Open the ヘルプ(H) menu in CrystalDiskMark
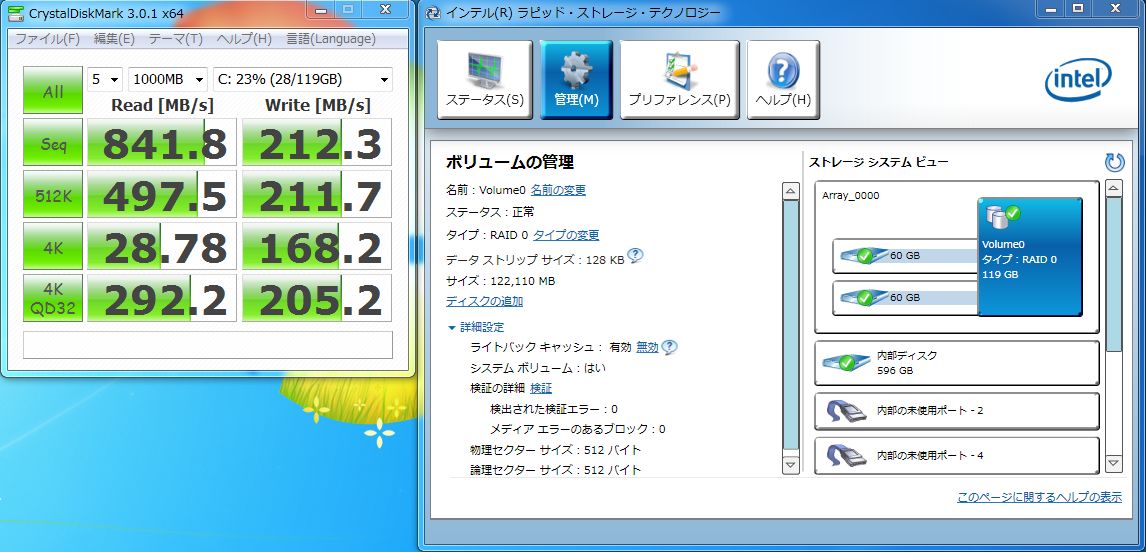The width and height of the screenshot is (1146, 552). pos(244,39)
